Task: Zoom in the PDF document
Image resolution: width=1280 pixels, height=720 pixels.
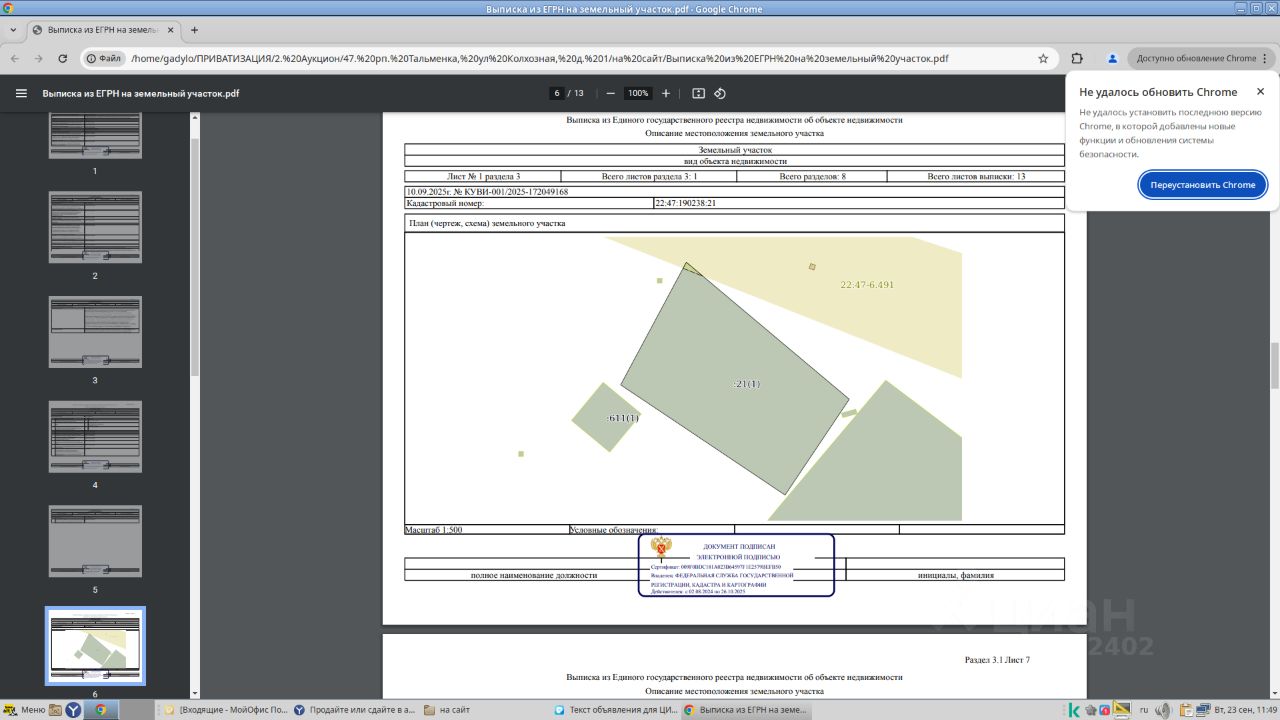Action: [x=666, y=93]
